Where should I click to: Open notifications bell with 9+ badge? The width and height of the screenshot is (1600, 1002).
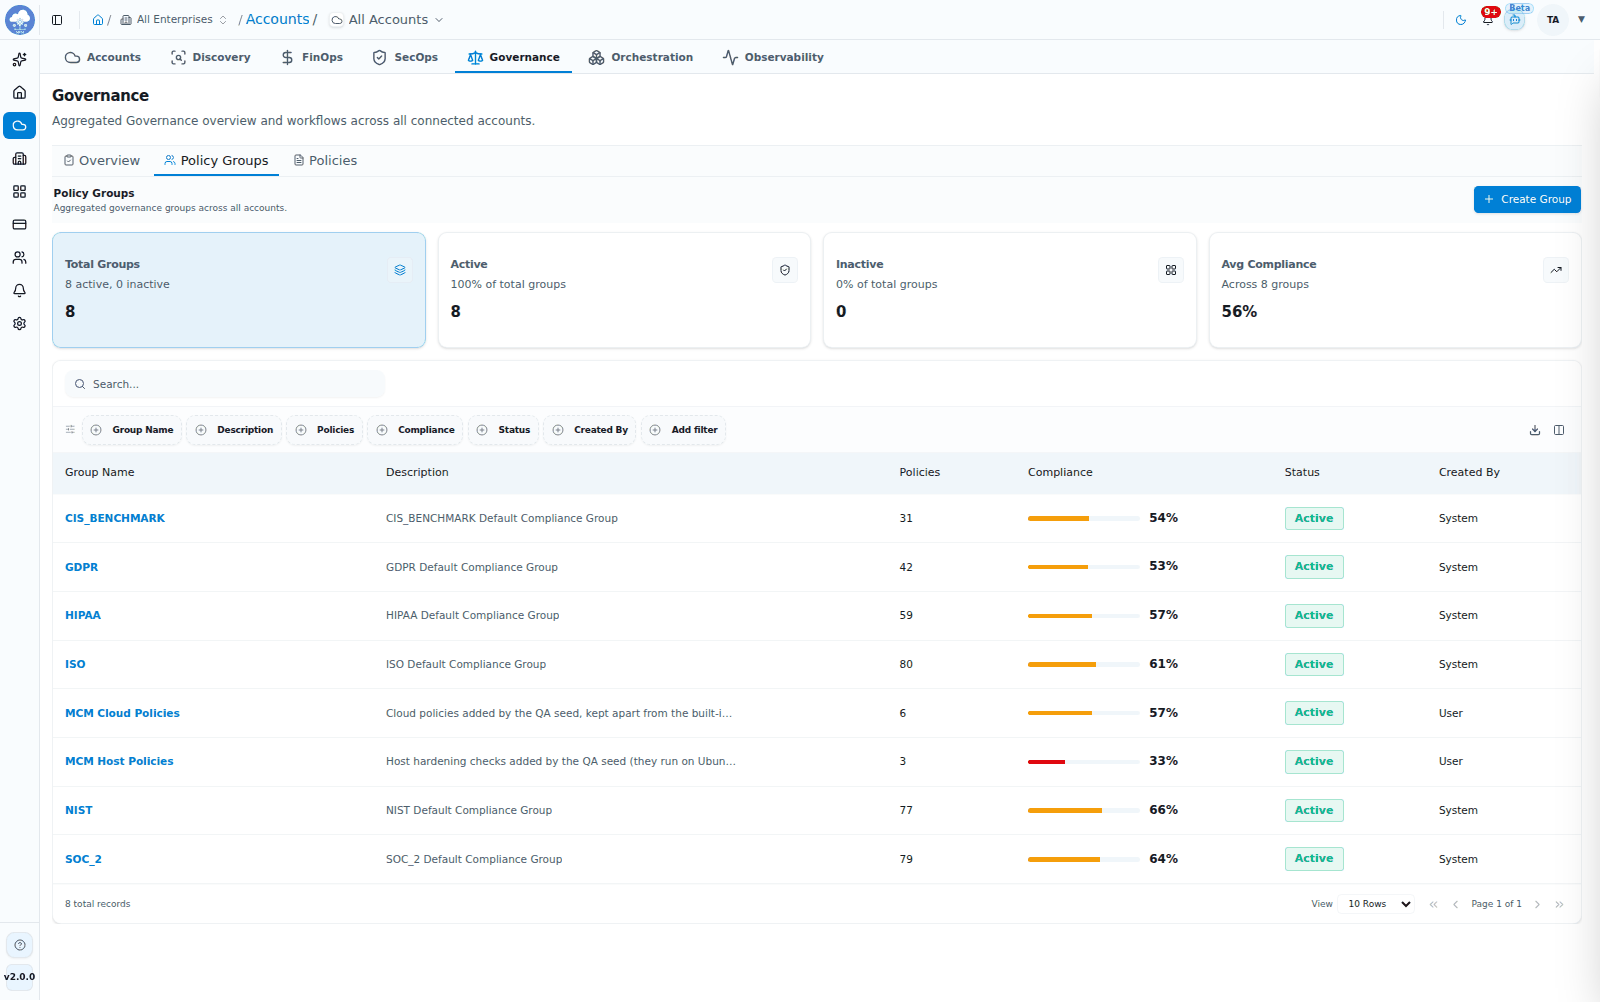click(x=1488, y=19)
